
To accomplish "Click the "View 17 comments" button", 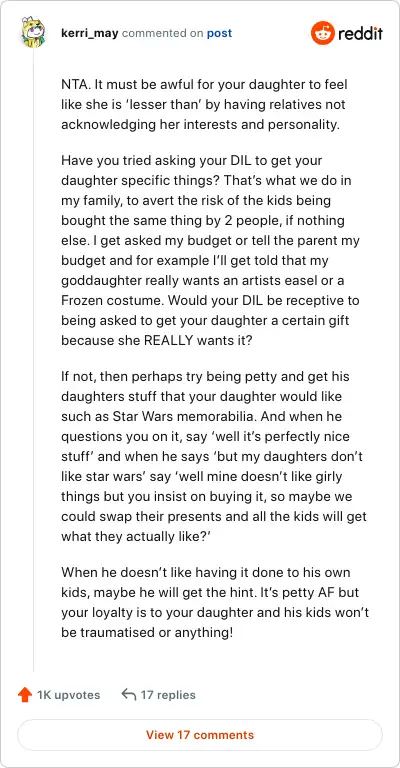I will click(x=200, y=735).
